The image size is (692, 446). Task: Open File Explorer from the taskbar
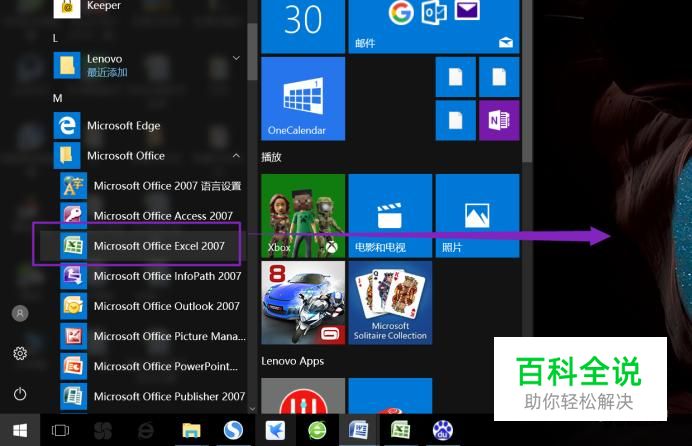pyautogui.click(x=191, y=430)
